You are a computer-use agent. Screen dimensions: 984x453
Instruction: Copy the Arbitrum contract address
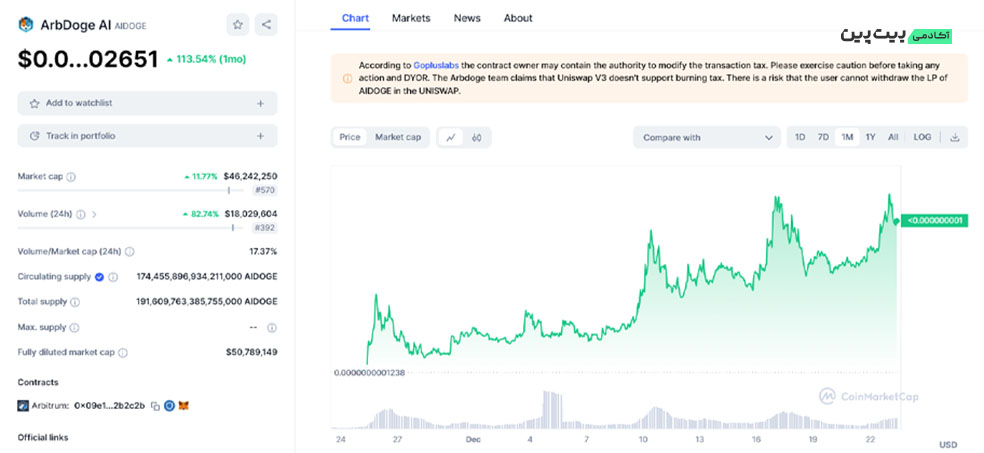coord(155,406)
